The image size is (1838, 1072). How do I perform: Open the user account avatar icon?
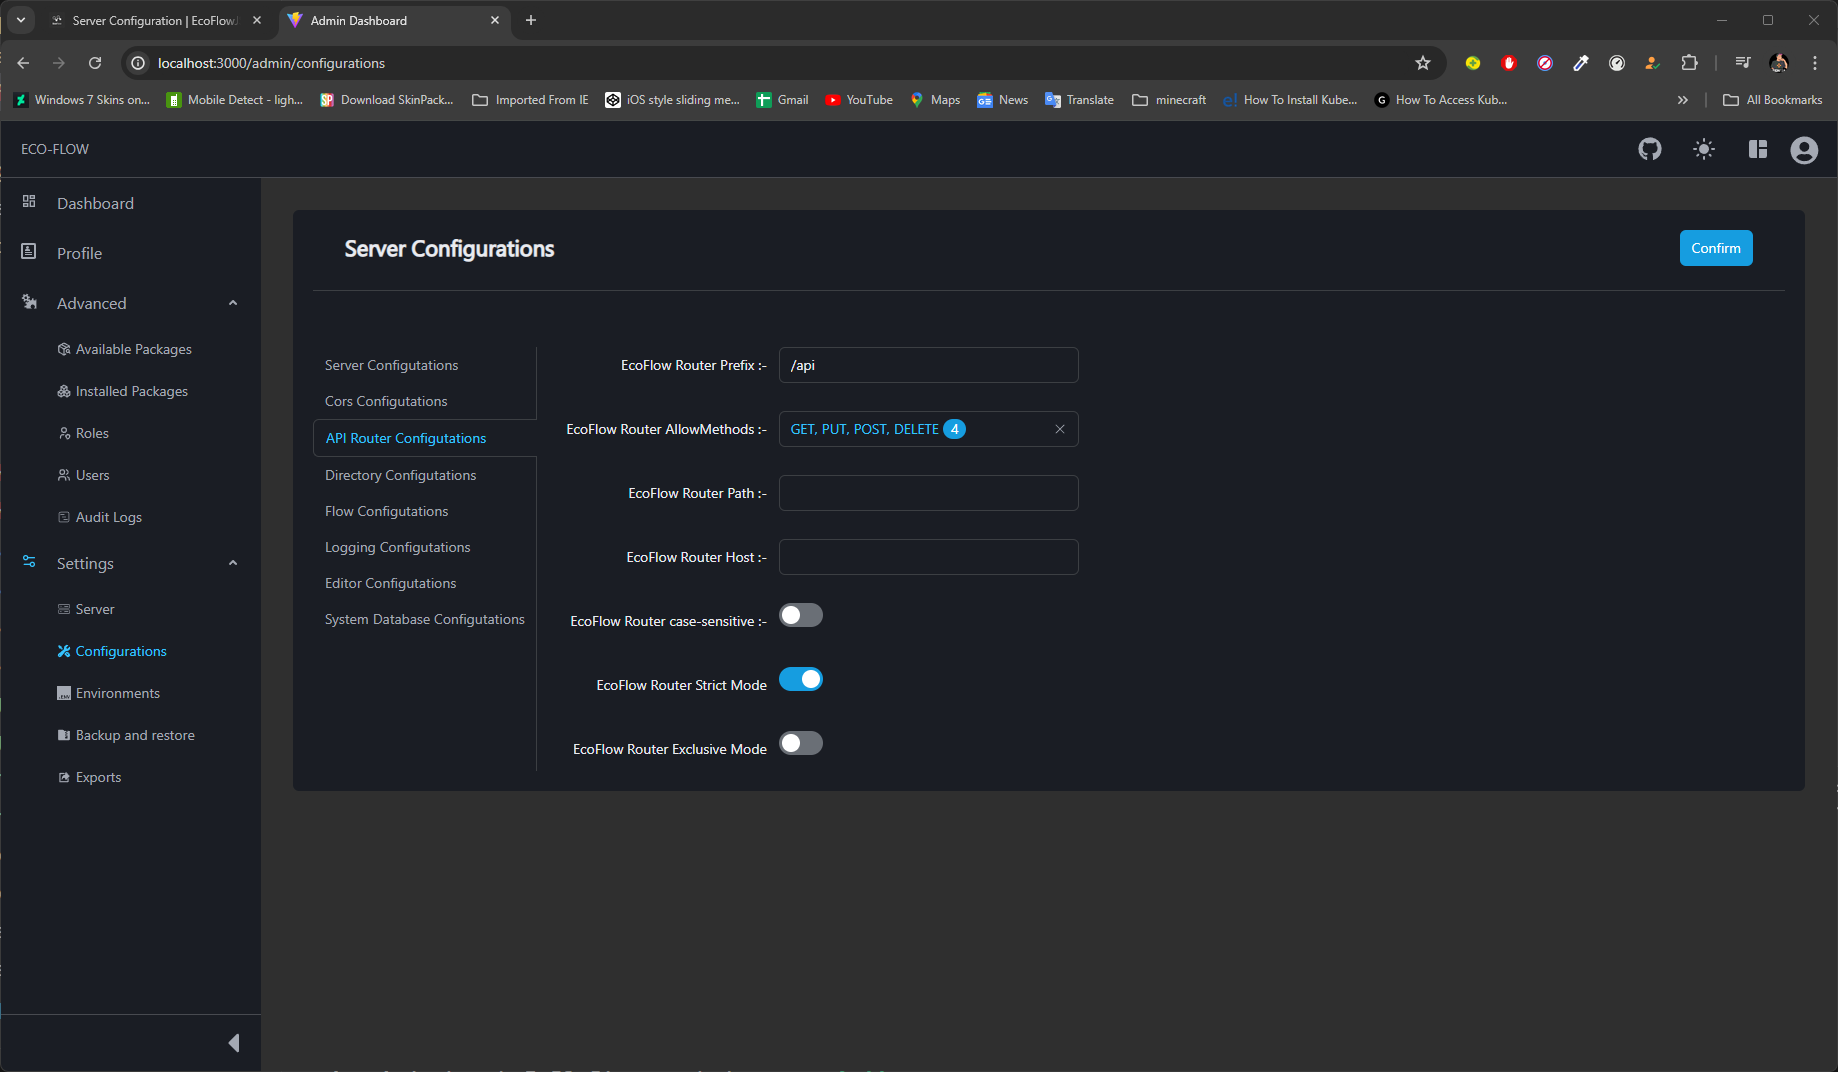click(1804, 150)
